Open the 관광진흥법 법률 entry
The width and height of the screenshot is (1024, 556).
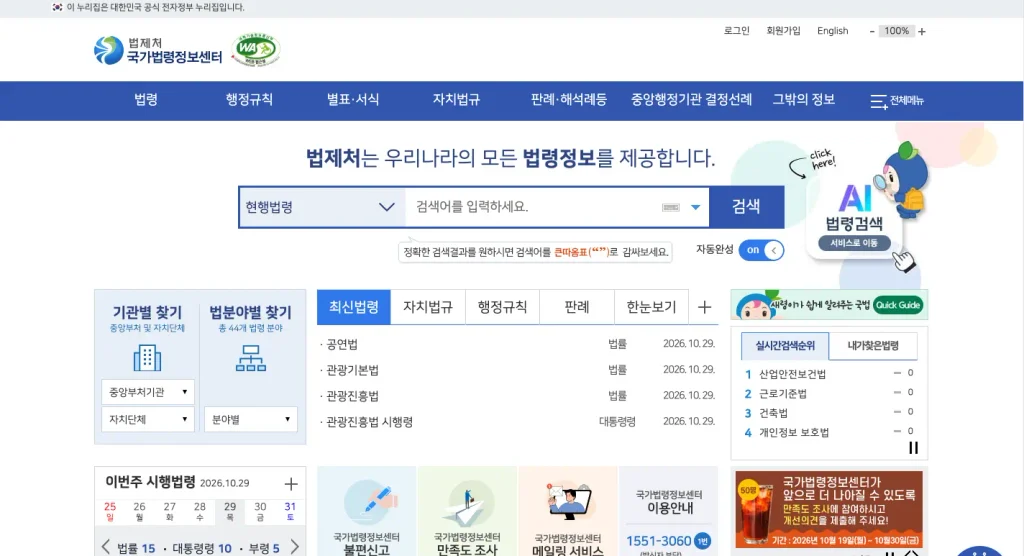352,396
